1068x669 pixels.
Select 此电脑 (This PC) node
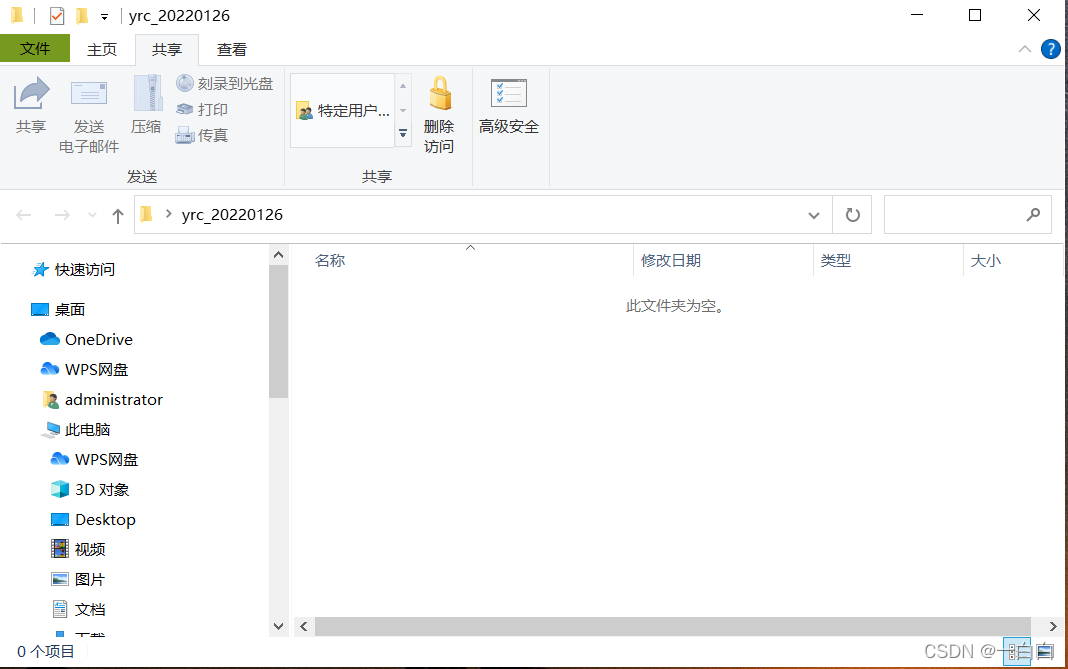(77, 429)
